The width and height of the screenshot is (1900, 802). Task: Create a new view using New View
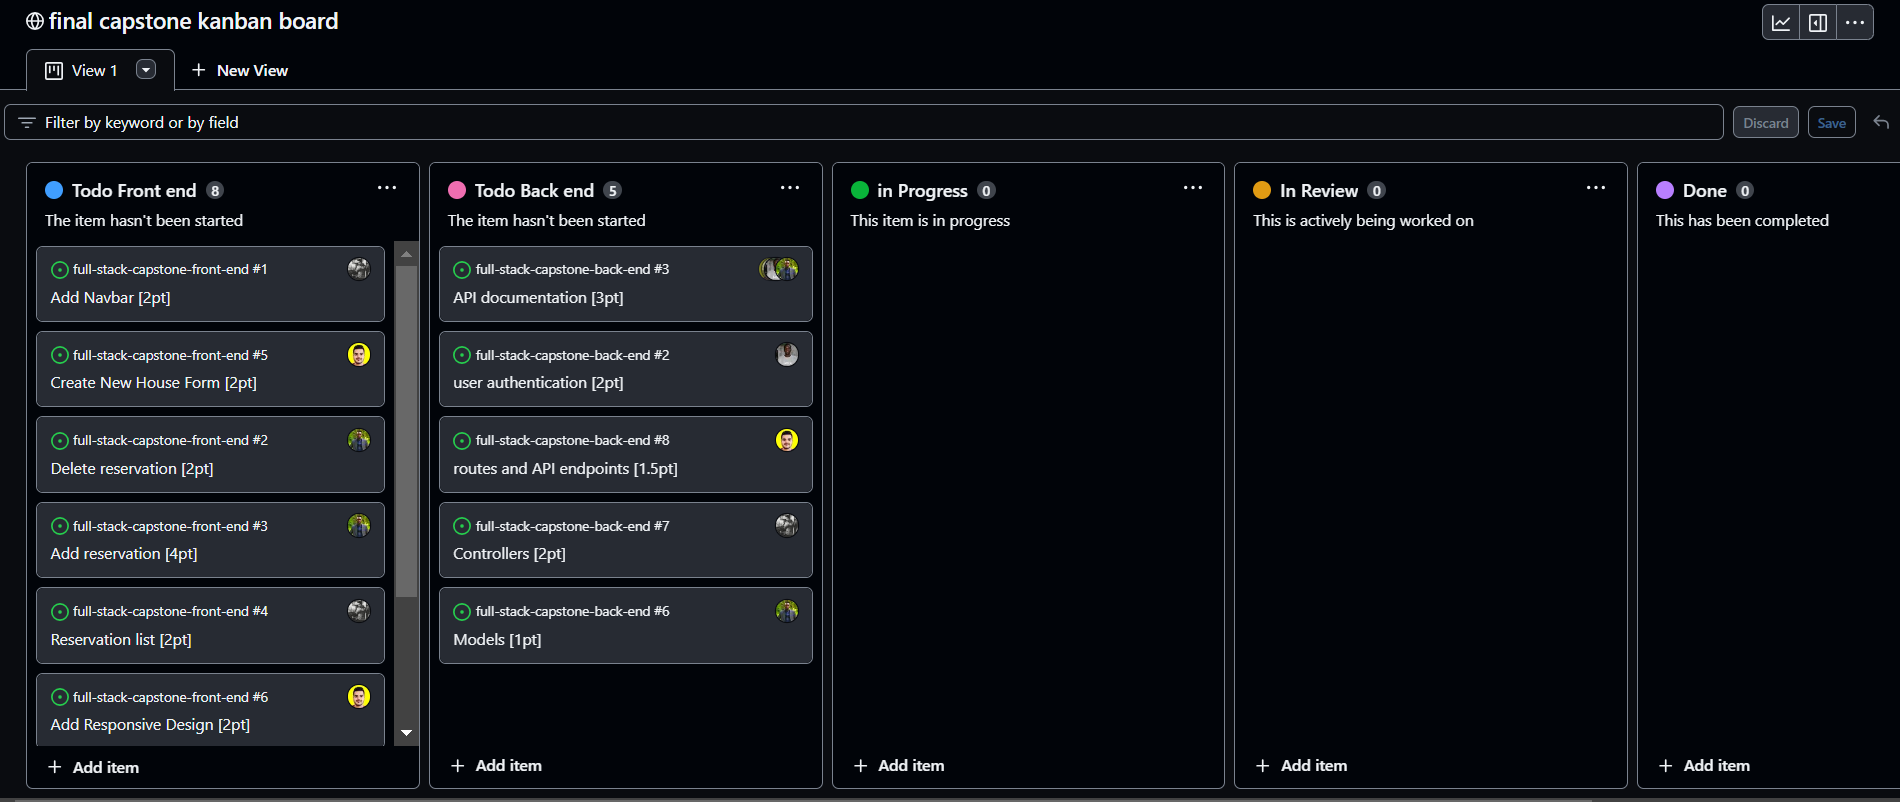coord(240,70)
